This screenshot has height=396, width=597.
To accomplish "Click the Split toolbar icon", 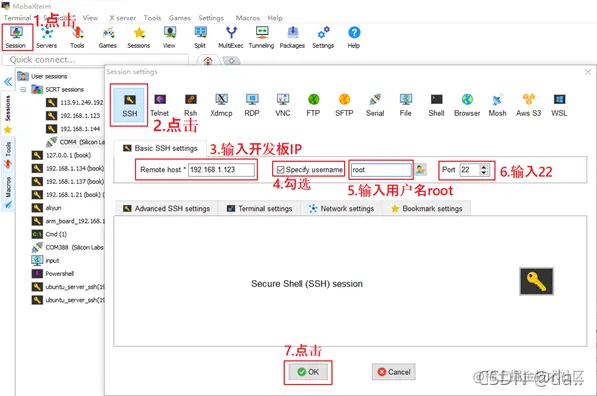I will tap(200, 37).
